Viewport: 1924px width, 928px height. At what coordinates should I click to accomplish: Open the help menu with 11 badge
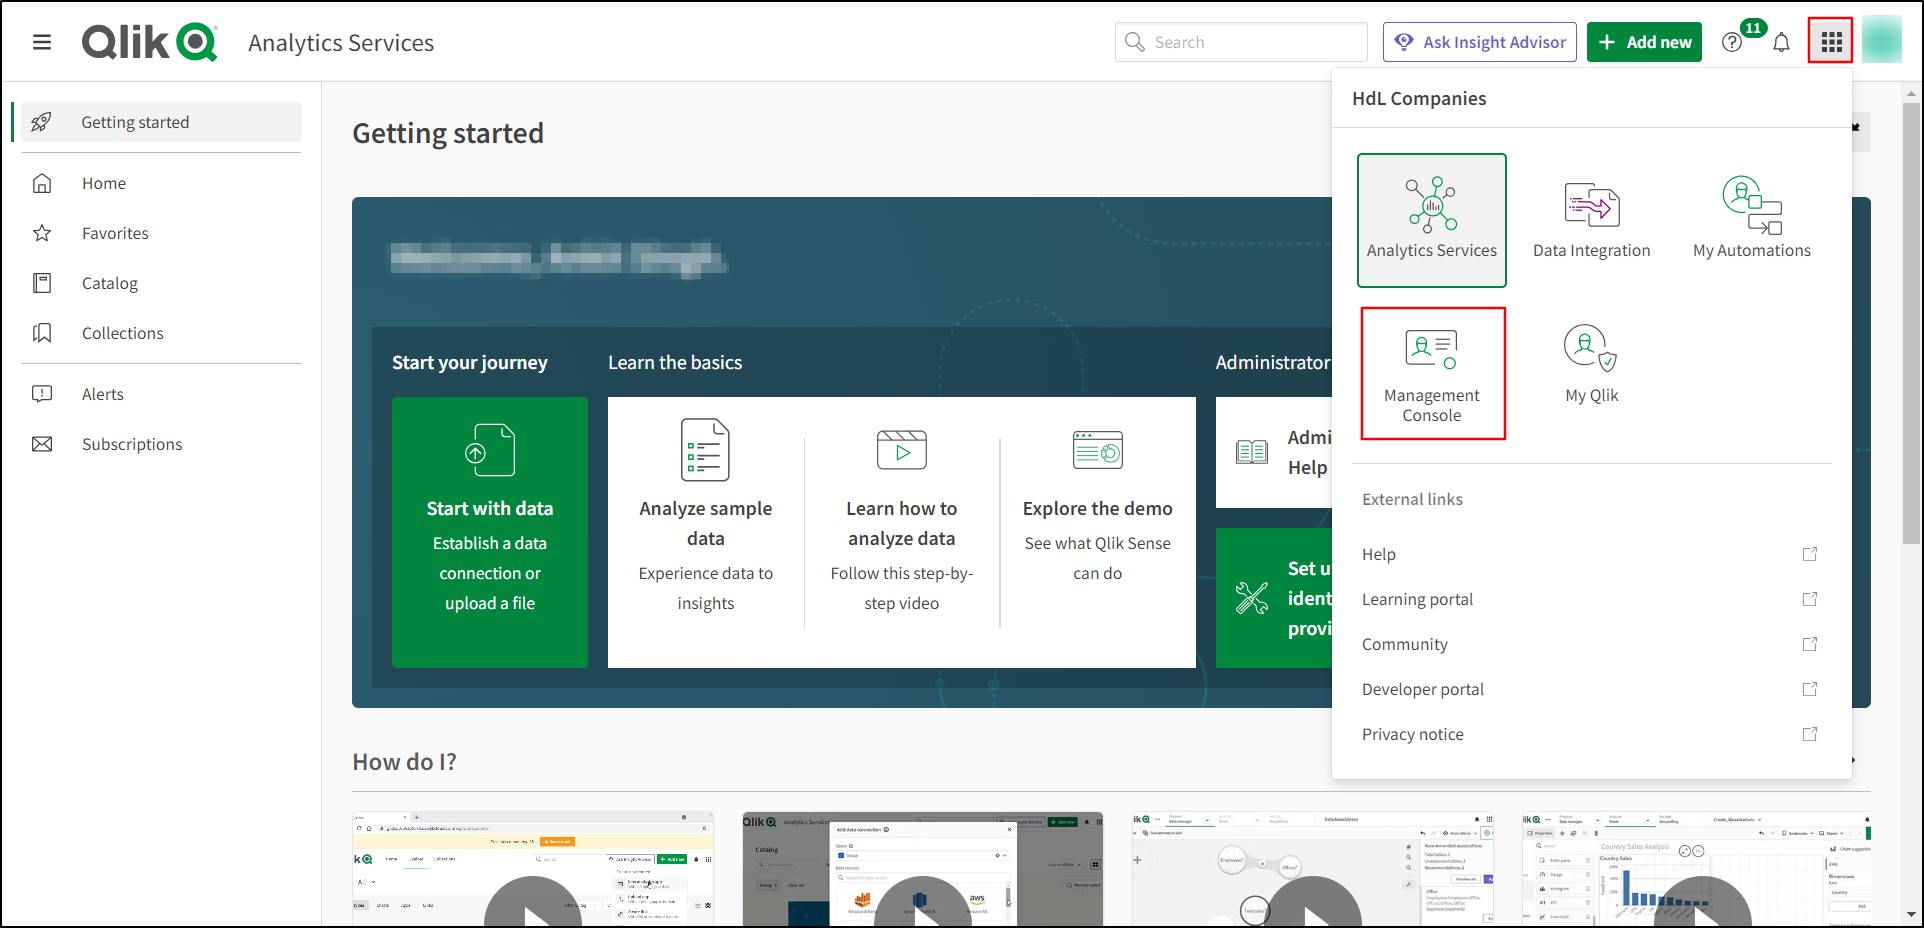pyautogui.click(x=1733, y=42)
